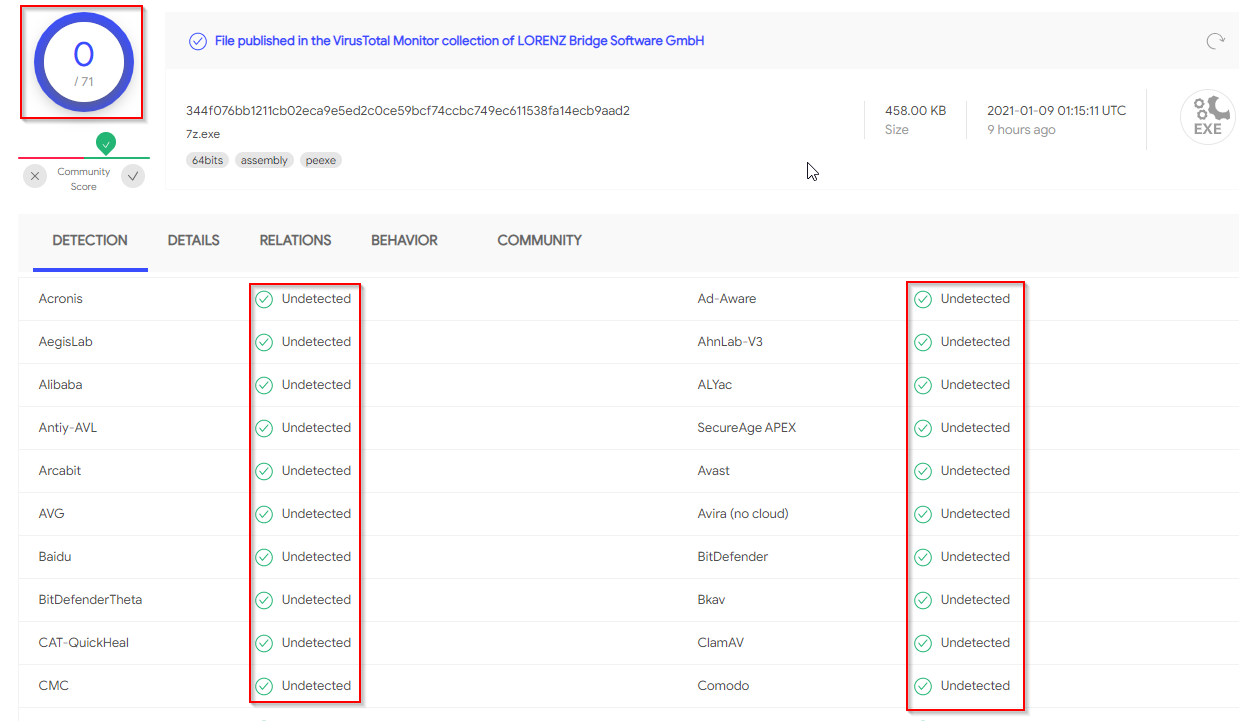Click the Undetected check icon for Avira
Image resolution: width=1239 pixels, height=721 pixels.
tap(923, 514)
